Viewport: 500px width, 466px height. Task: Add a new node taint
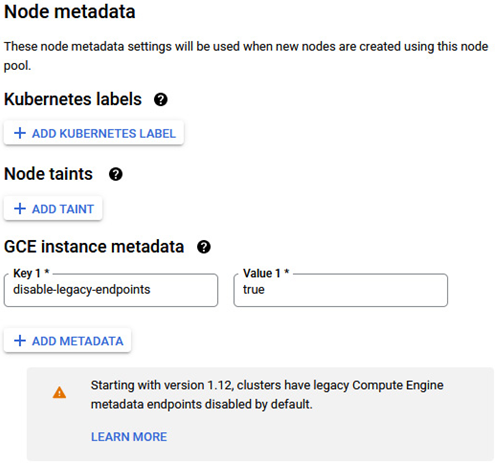53,209
